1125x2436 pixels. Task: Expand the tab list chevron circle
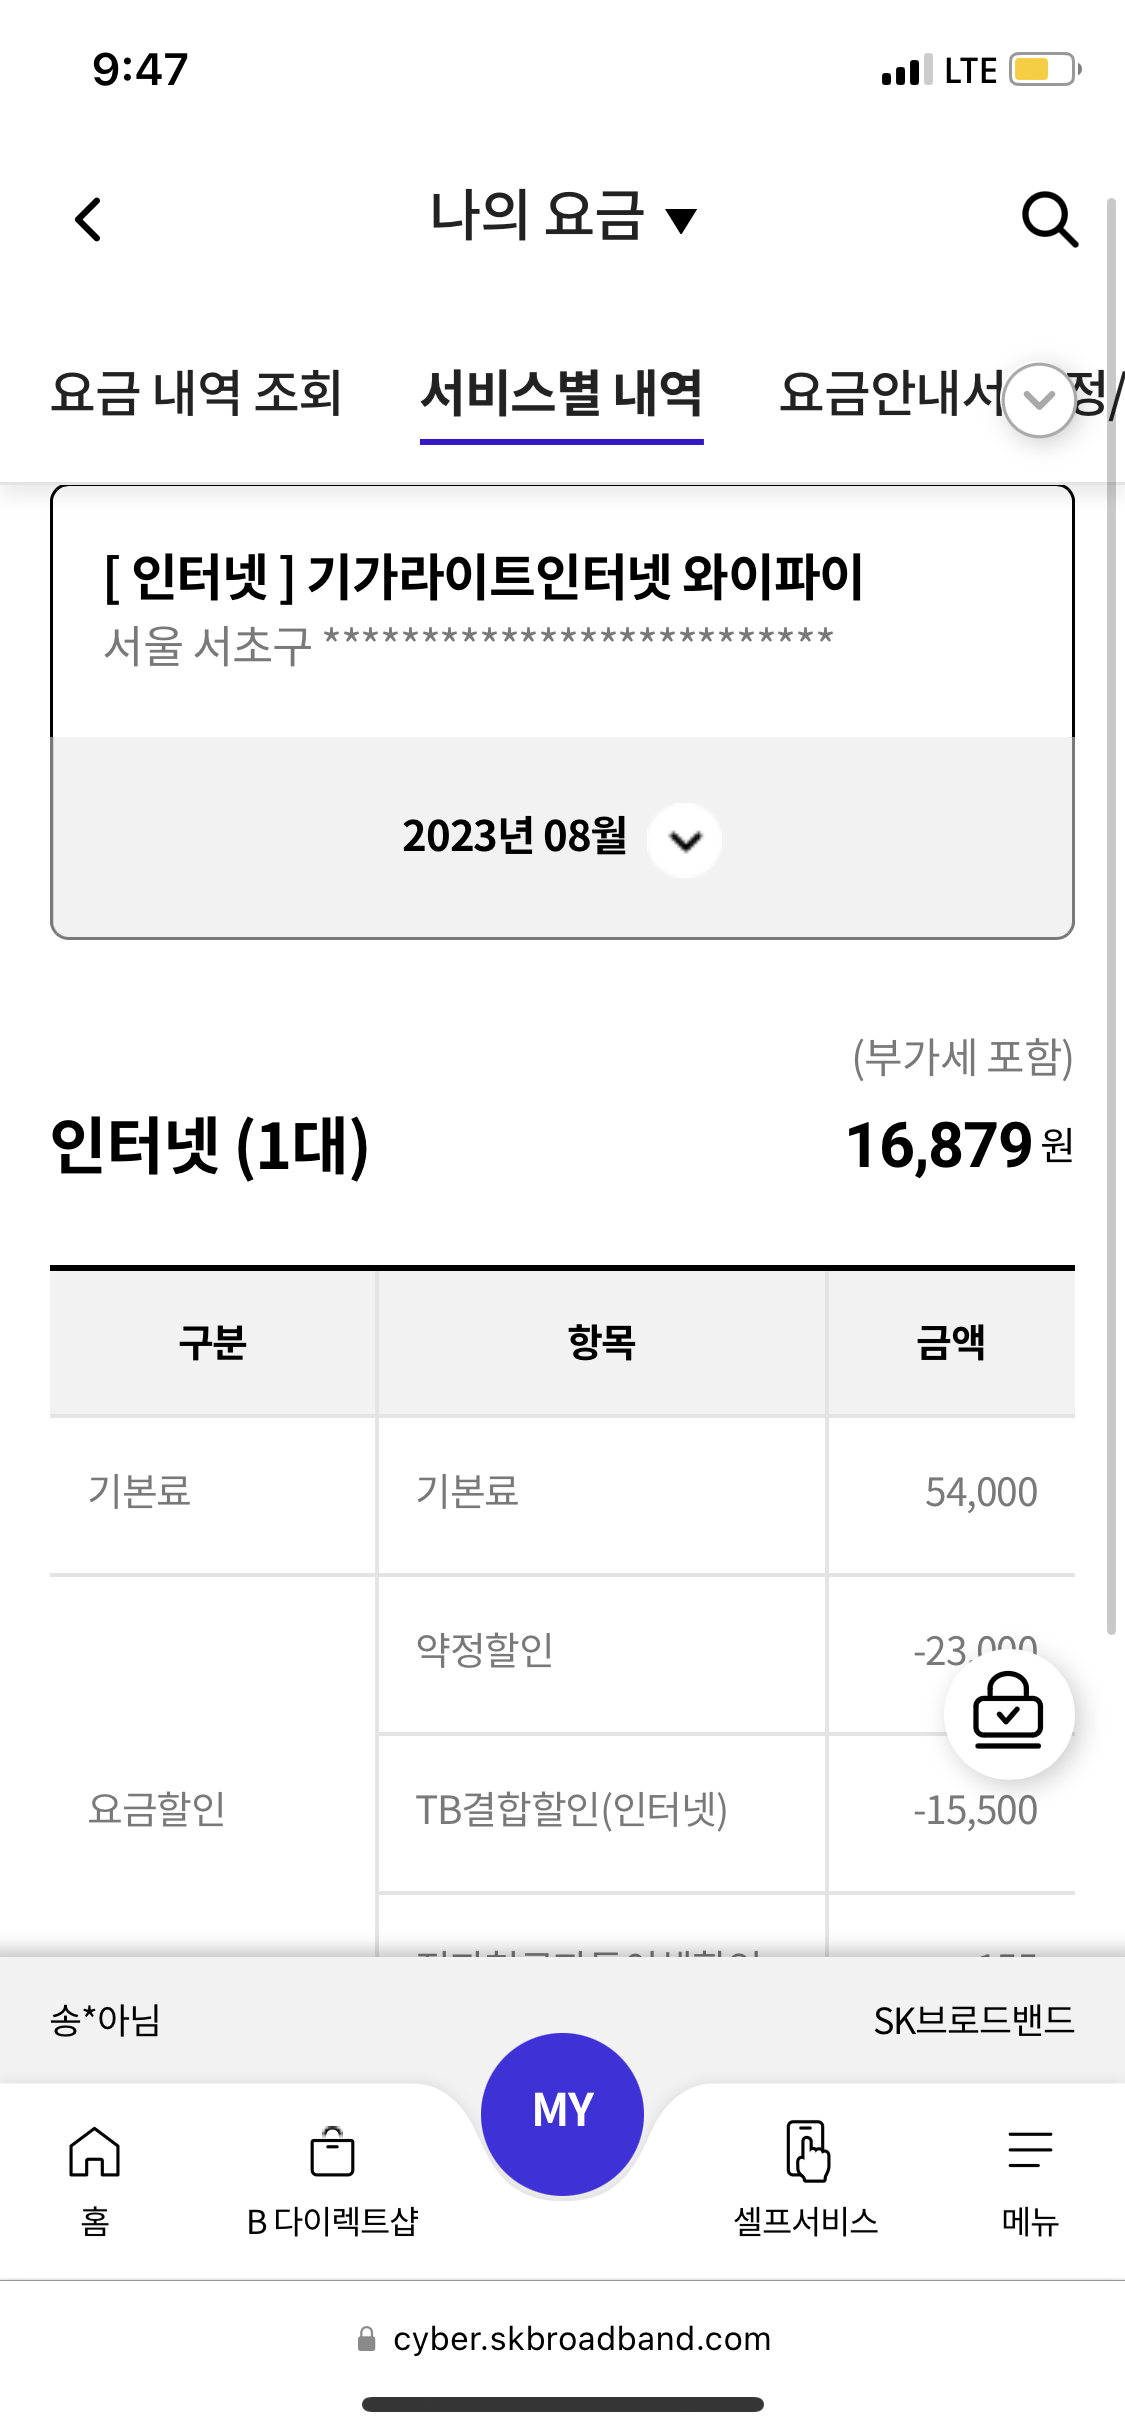click(x=1039, y=400)
